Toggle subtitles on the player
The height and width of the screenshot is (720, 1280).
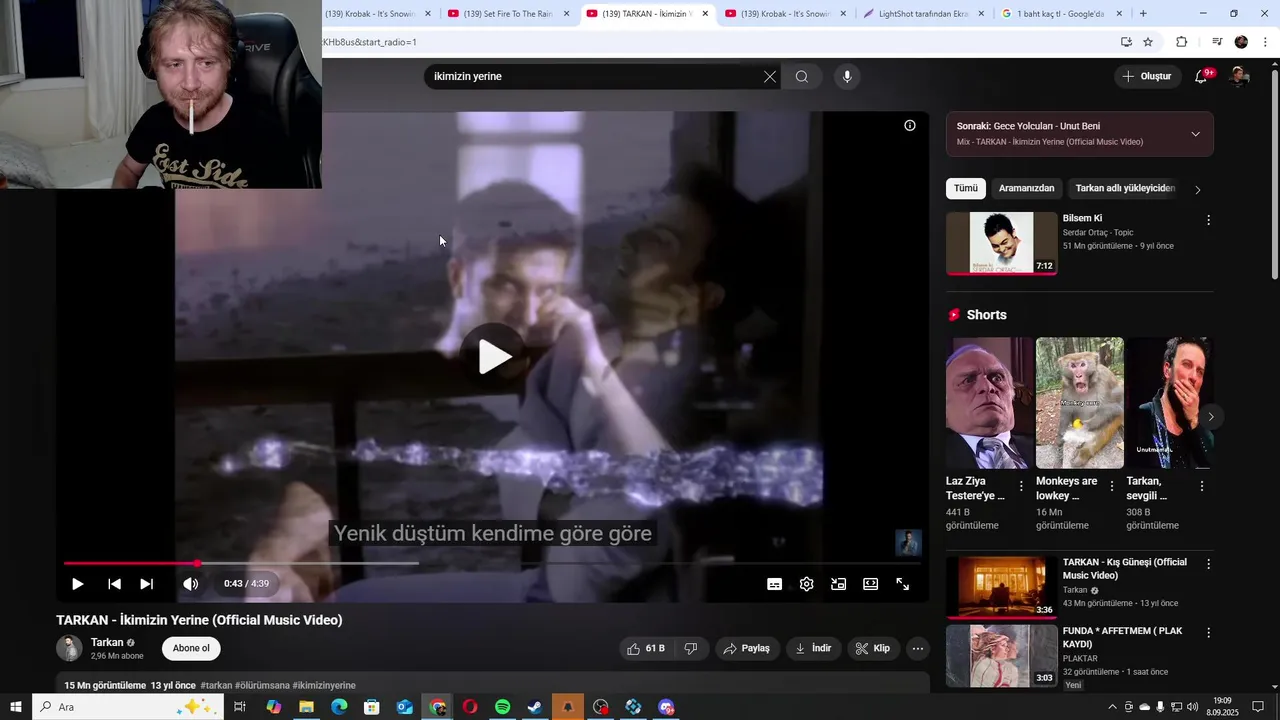pos(774,584)
